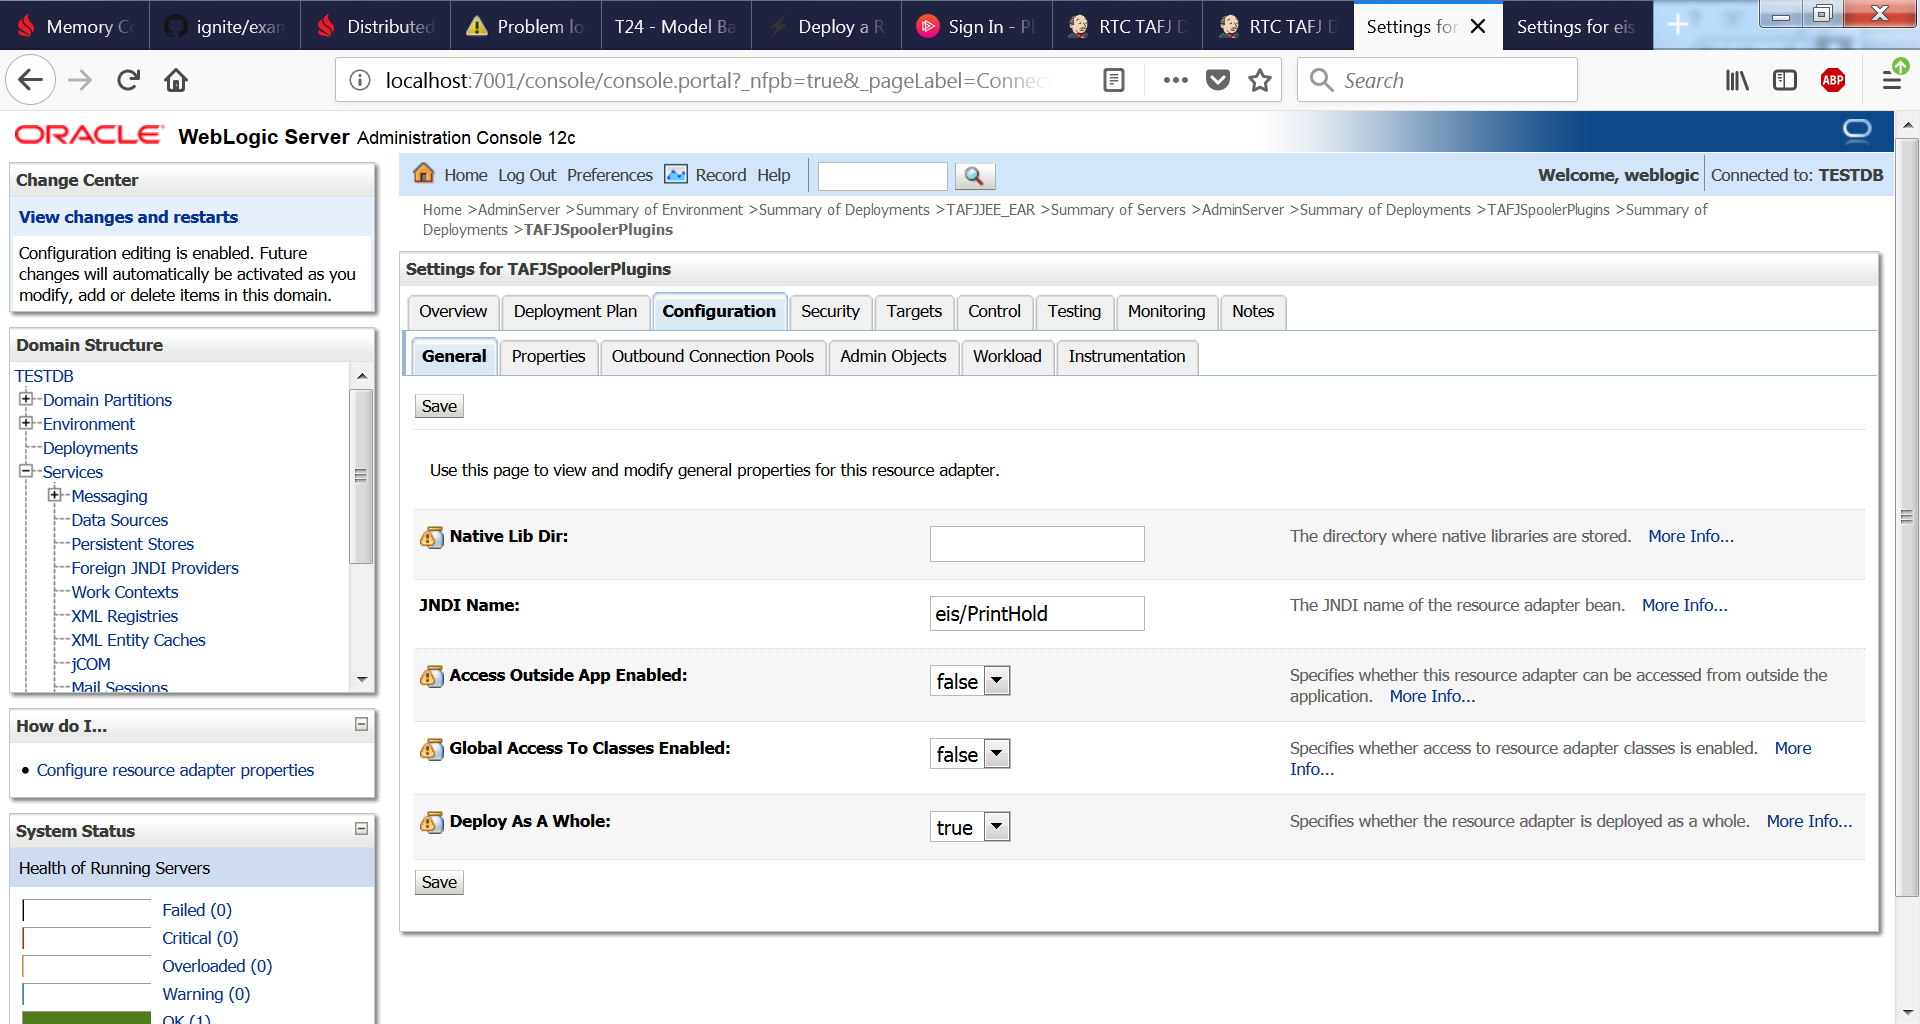This screenshot has width=1920, height=1024.
Task: Open Global Access To Classes dropdown
Action: [x=971, y=754]
